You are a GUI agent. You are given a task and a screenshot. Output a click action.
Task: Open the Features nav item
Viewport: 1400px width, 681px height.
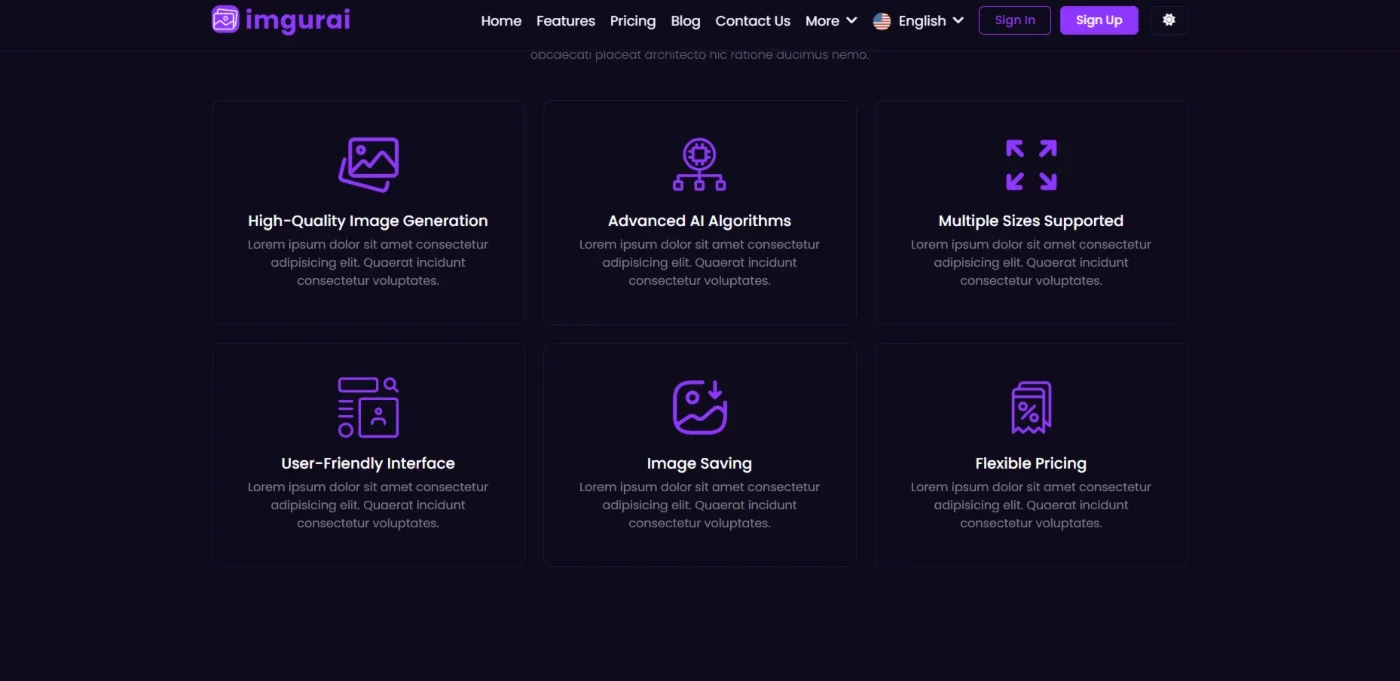(x=565, y=21)
